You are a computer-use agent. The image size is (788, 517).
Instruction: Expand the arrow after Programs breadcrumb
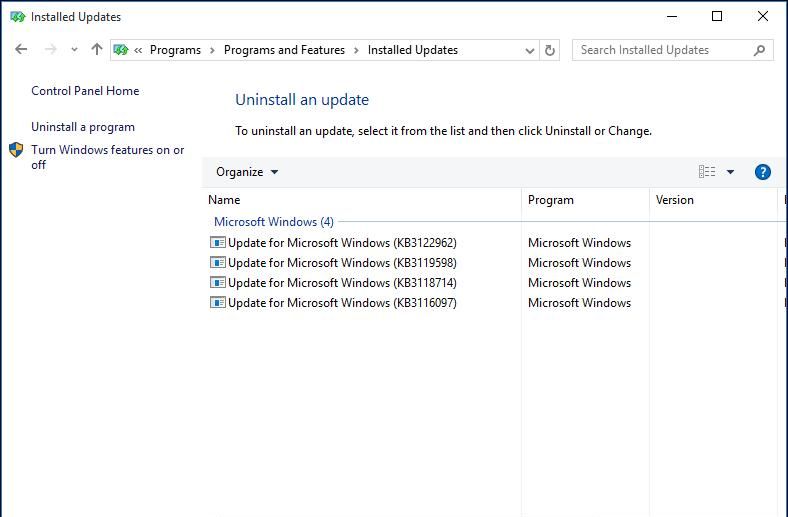(x=212, y=50)
